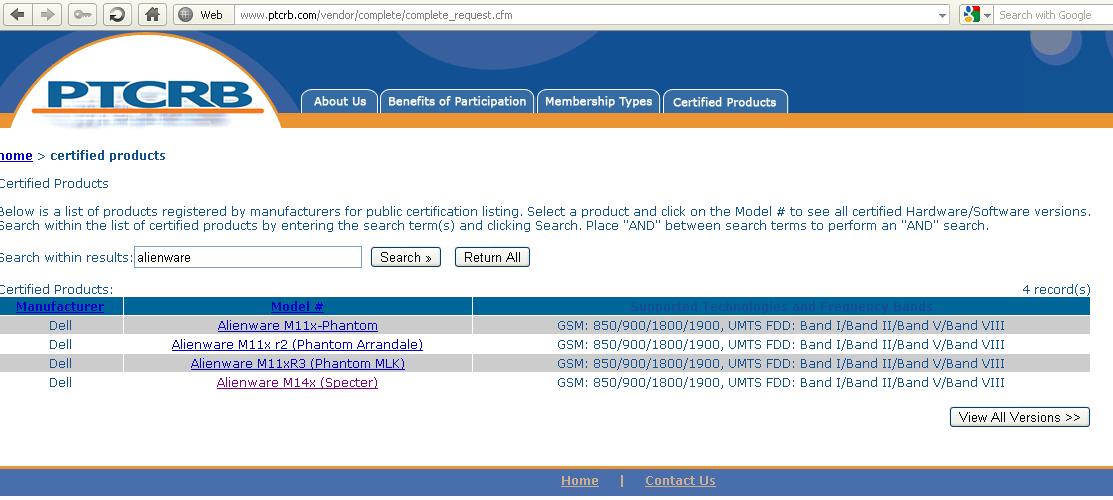
Task: Go to the browser home page icon
Action: [x=152, y=14]
